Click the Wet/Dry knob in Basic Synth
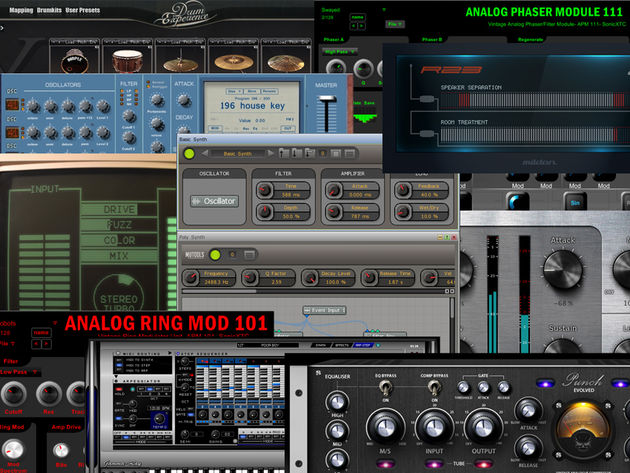This screenshot has width=630, height=473. (x=402, y=212)
